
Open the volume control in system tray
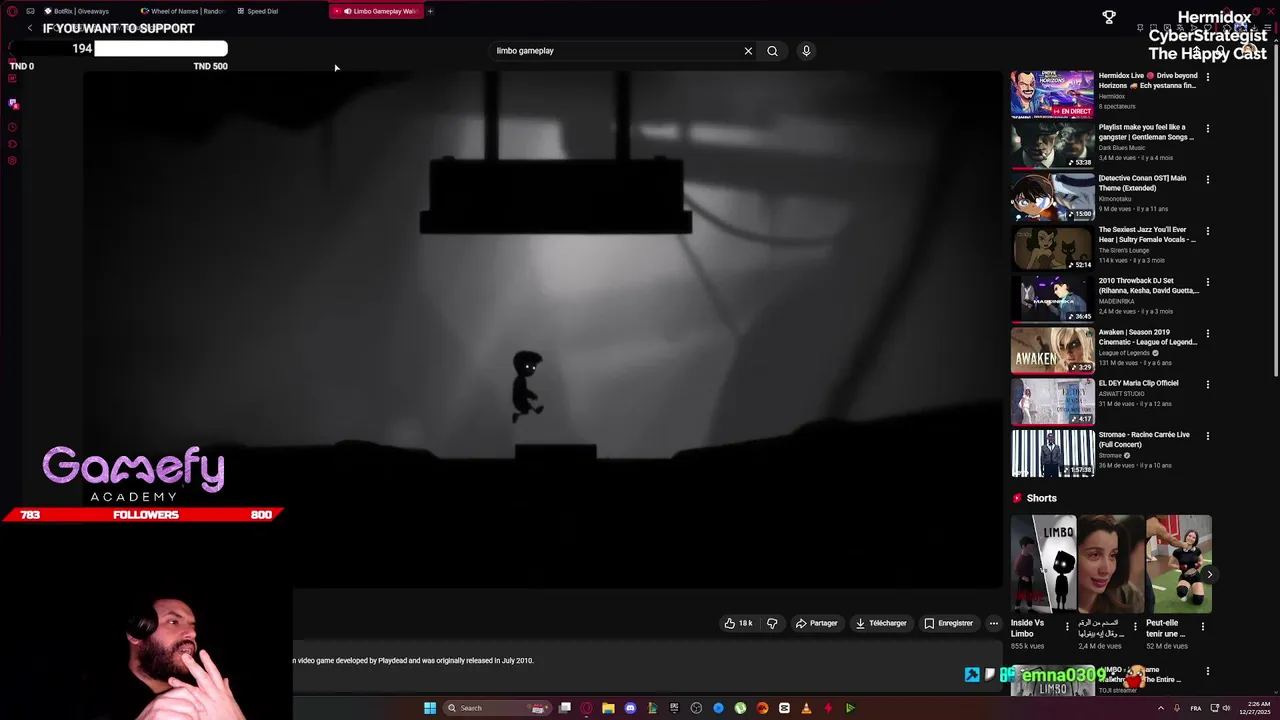(x=1227, y=708)
